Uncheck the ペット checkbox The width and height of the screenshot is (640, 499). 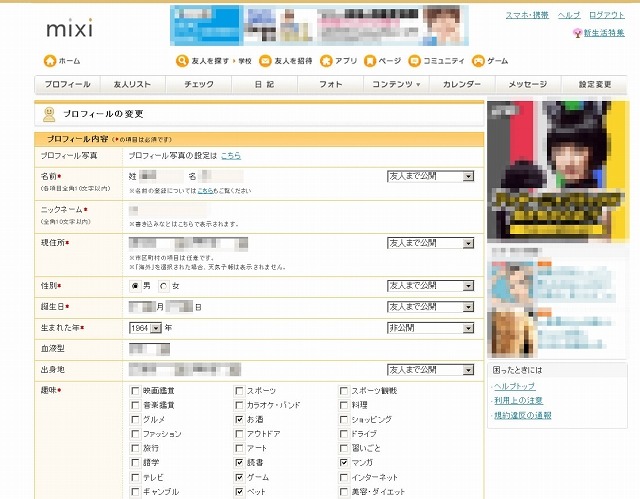[239, 492]
